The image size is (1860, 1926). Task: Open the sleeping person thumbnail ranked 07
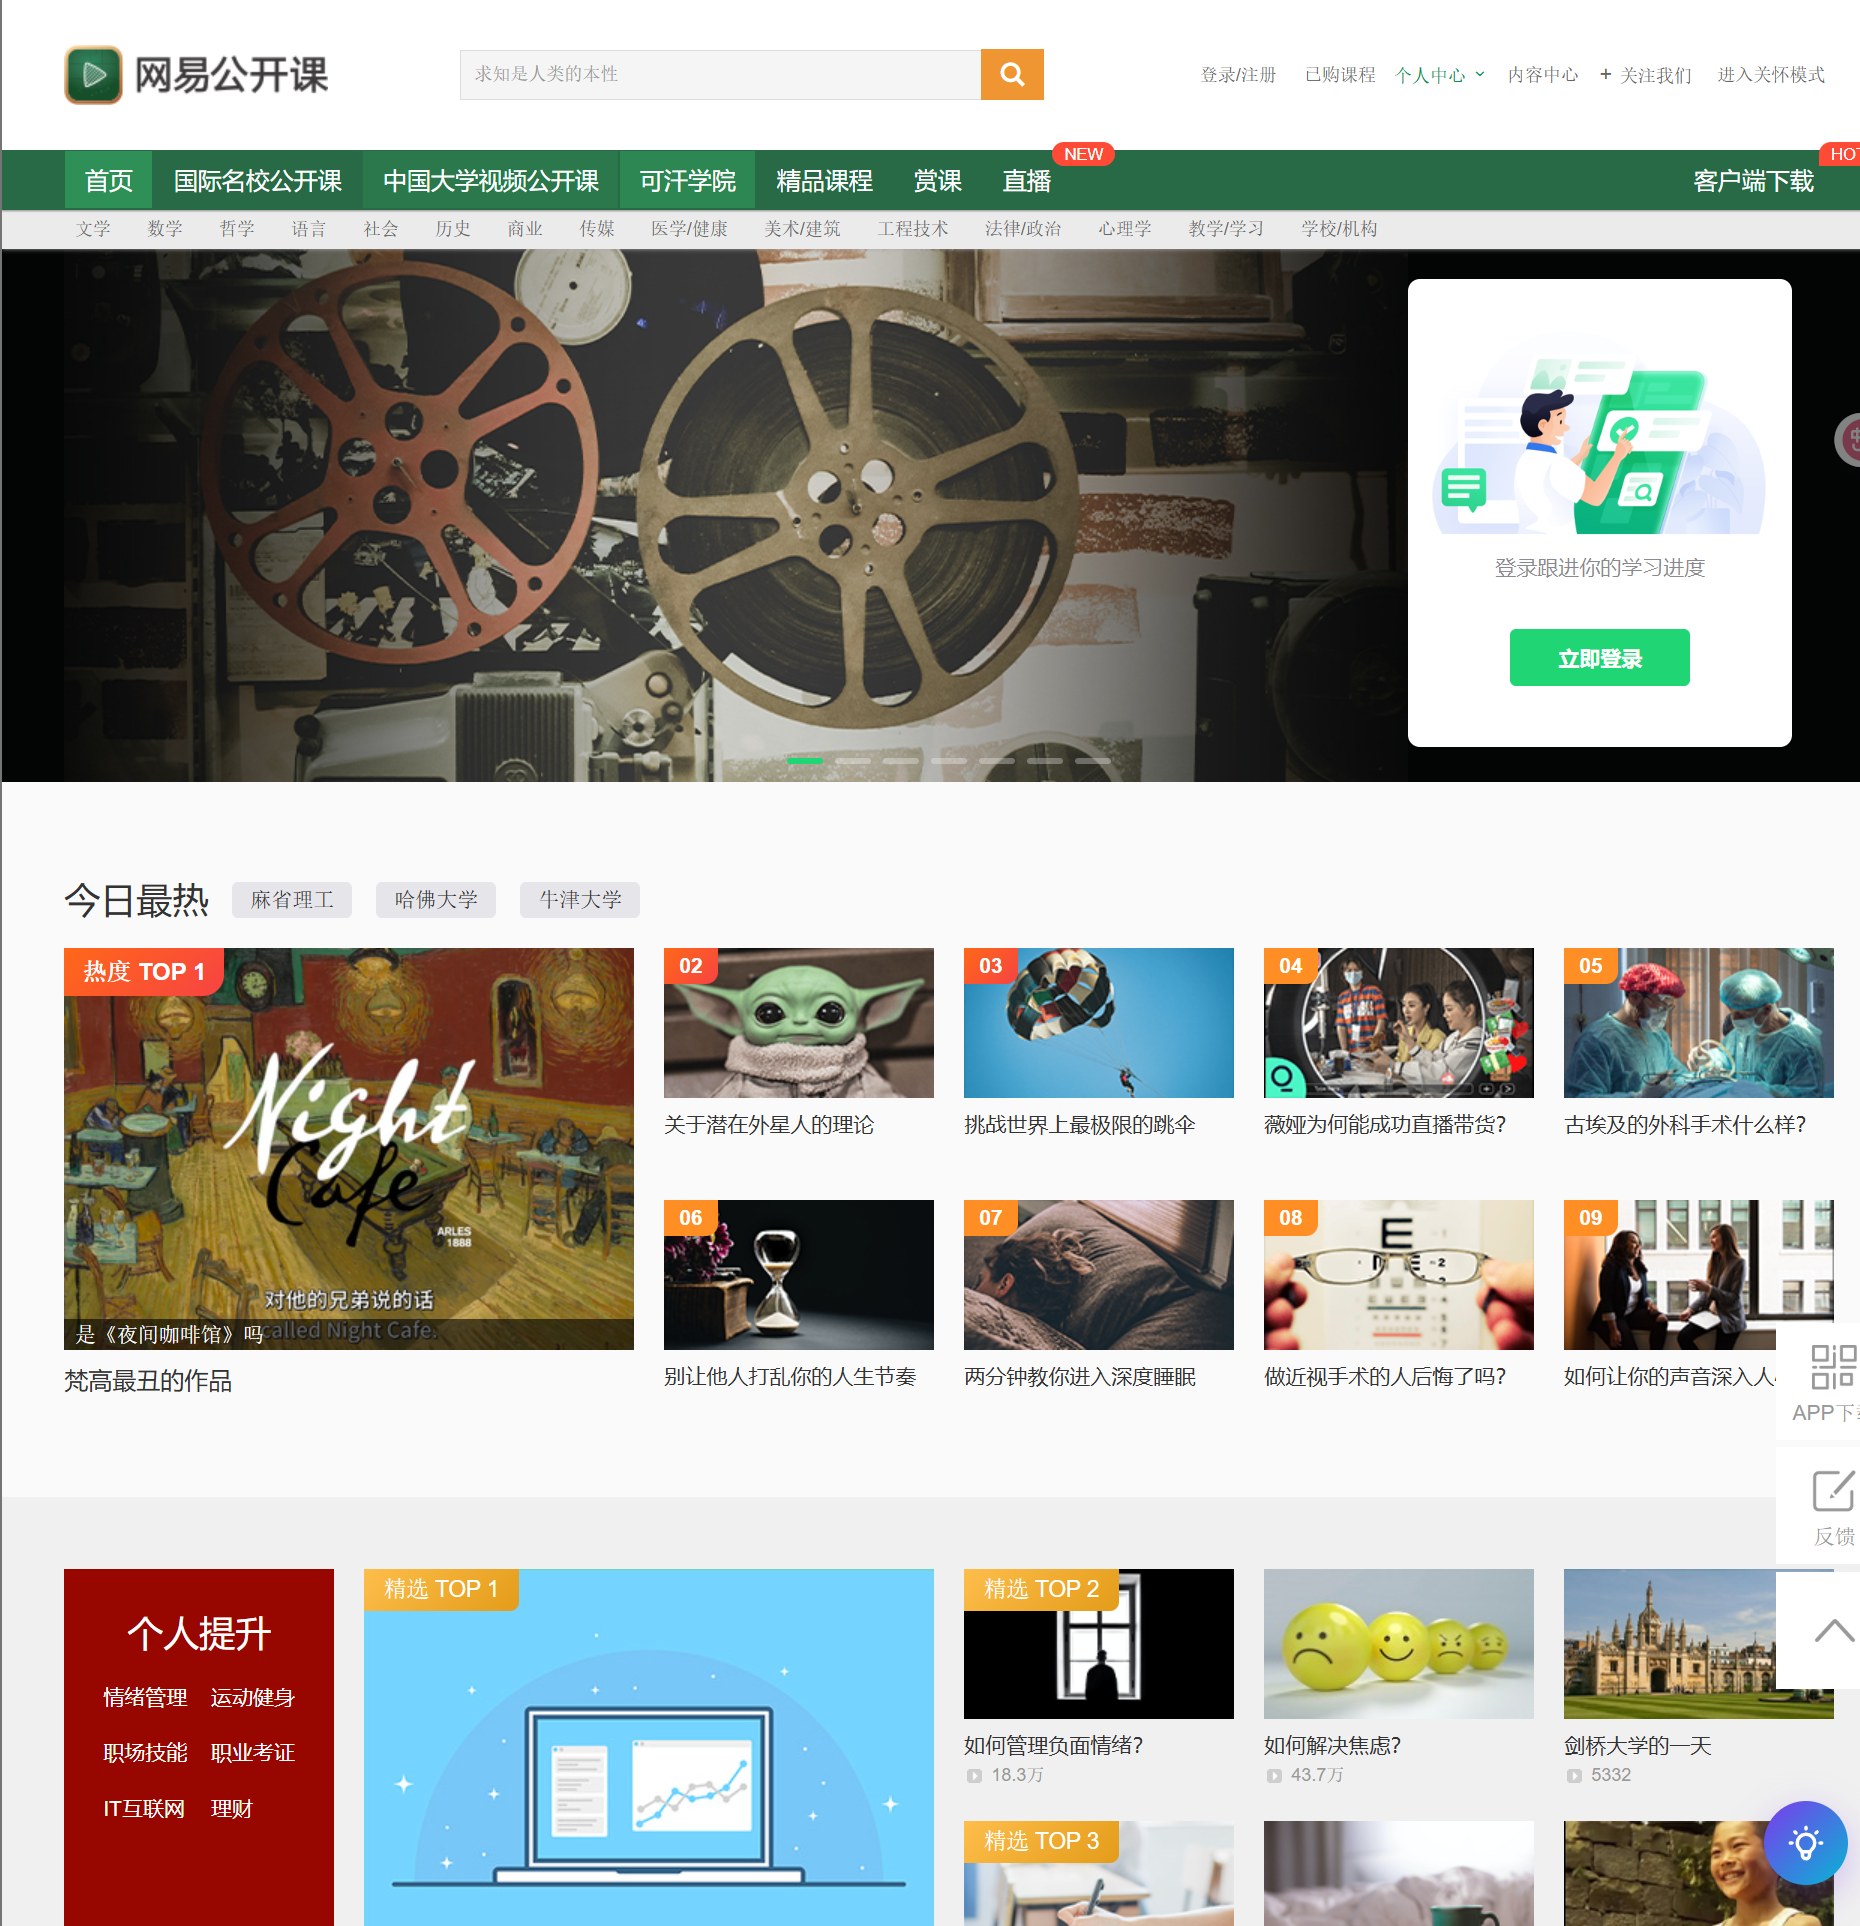[1099, 1275]
